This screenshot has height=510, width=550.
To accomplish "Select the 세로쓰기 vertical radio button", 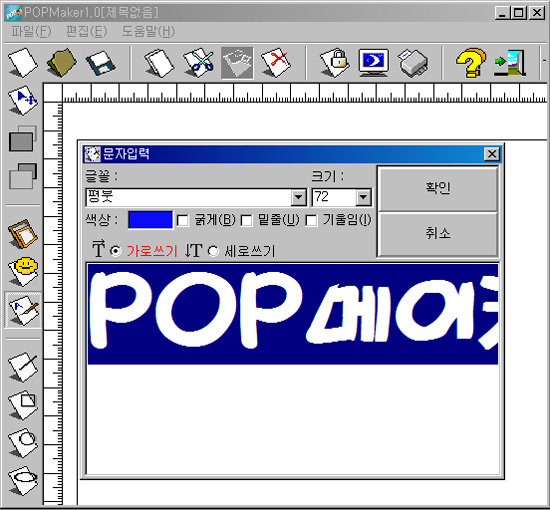I will 213,251.
